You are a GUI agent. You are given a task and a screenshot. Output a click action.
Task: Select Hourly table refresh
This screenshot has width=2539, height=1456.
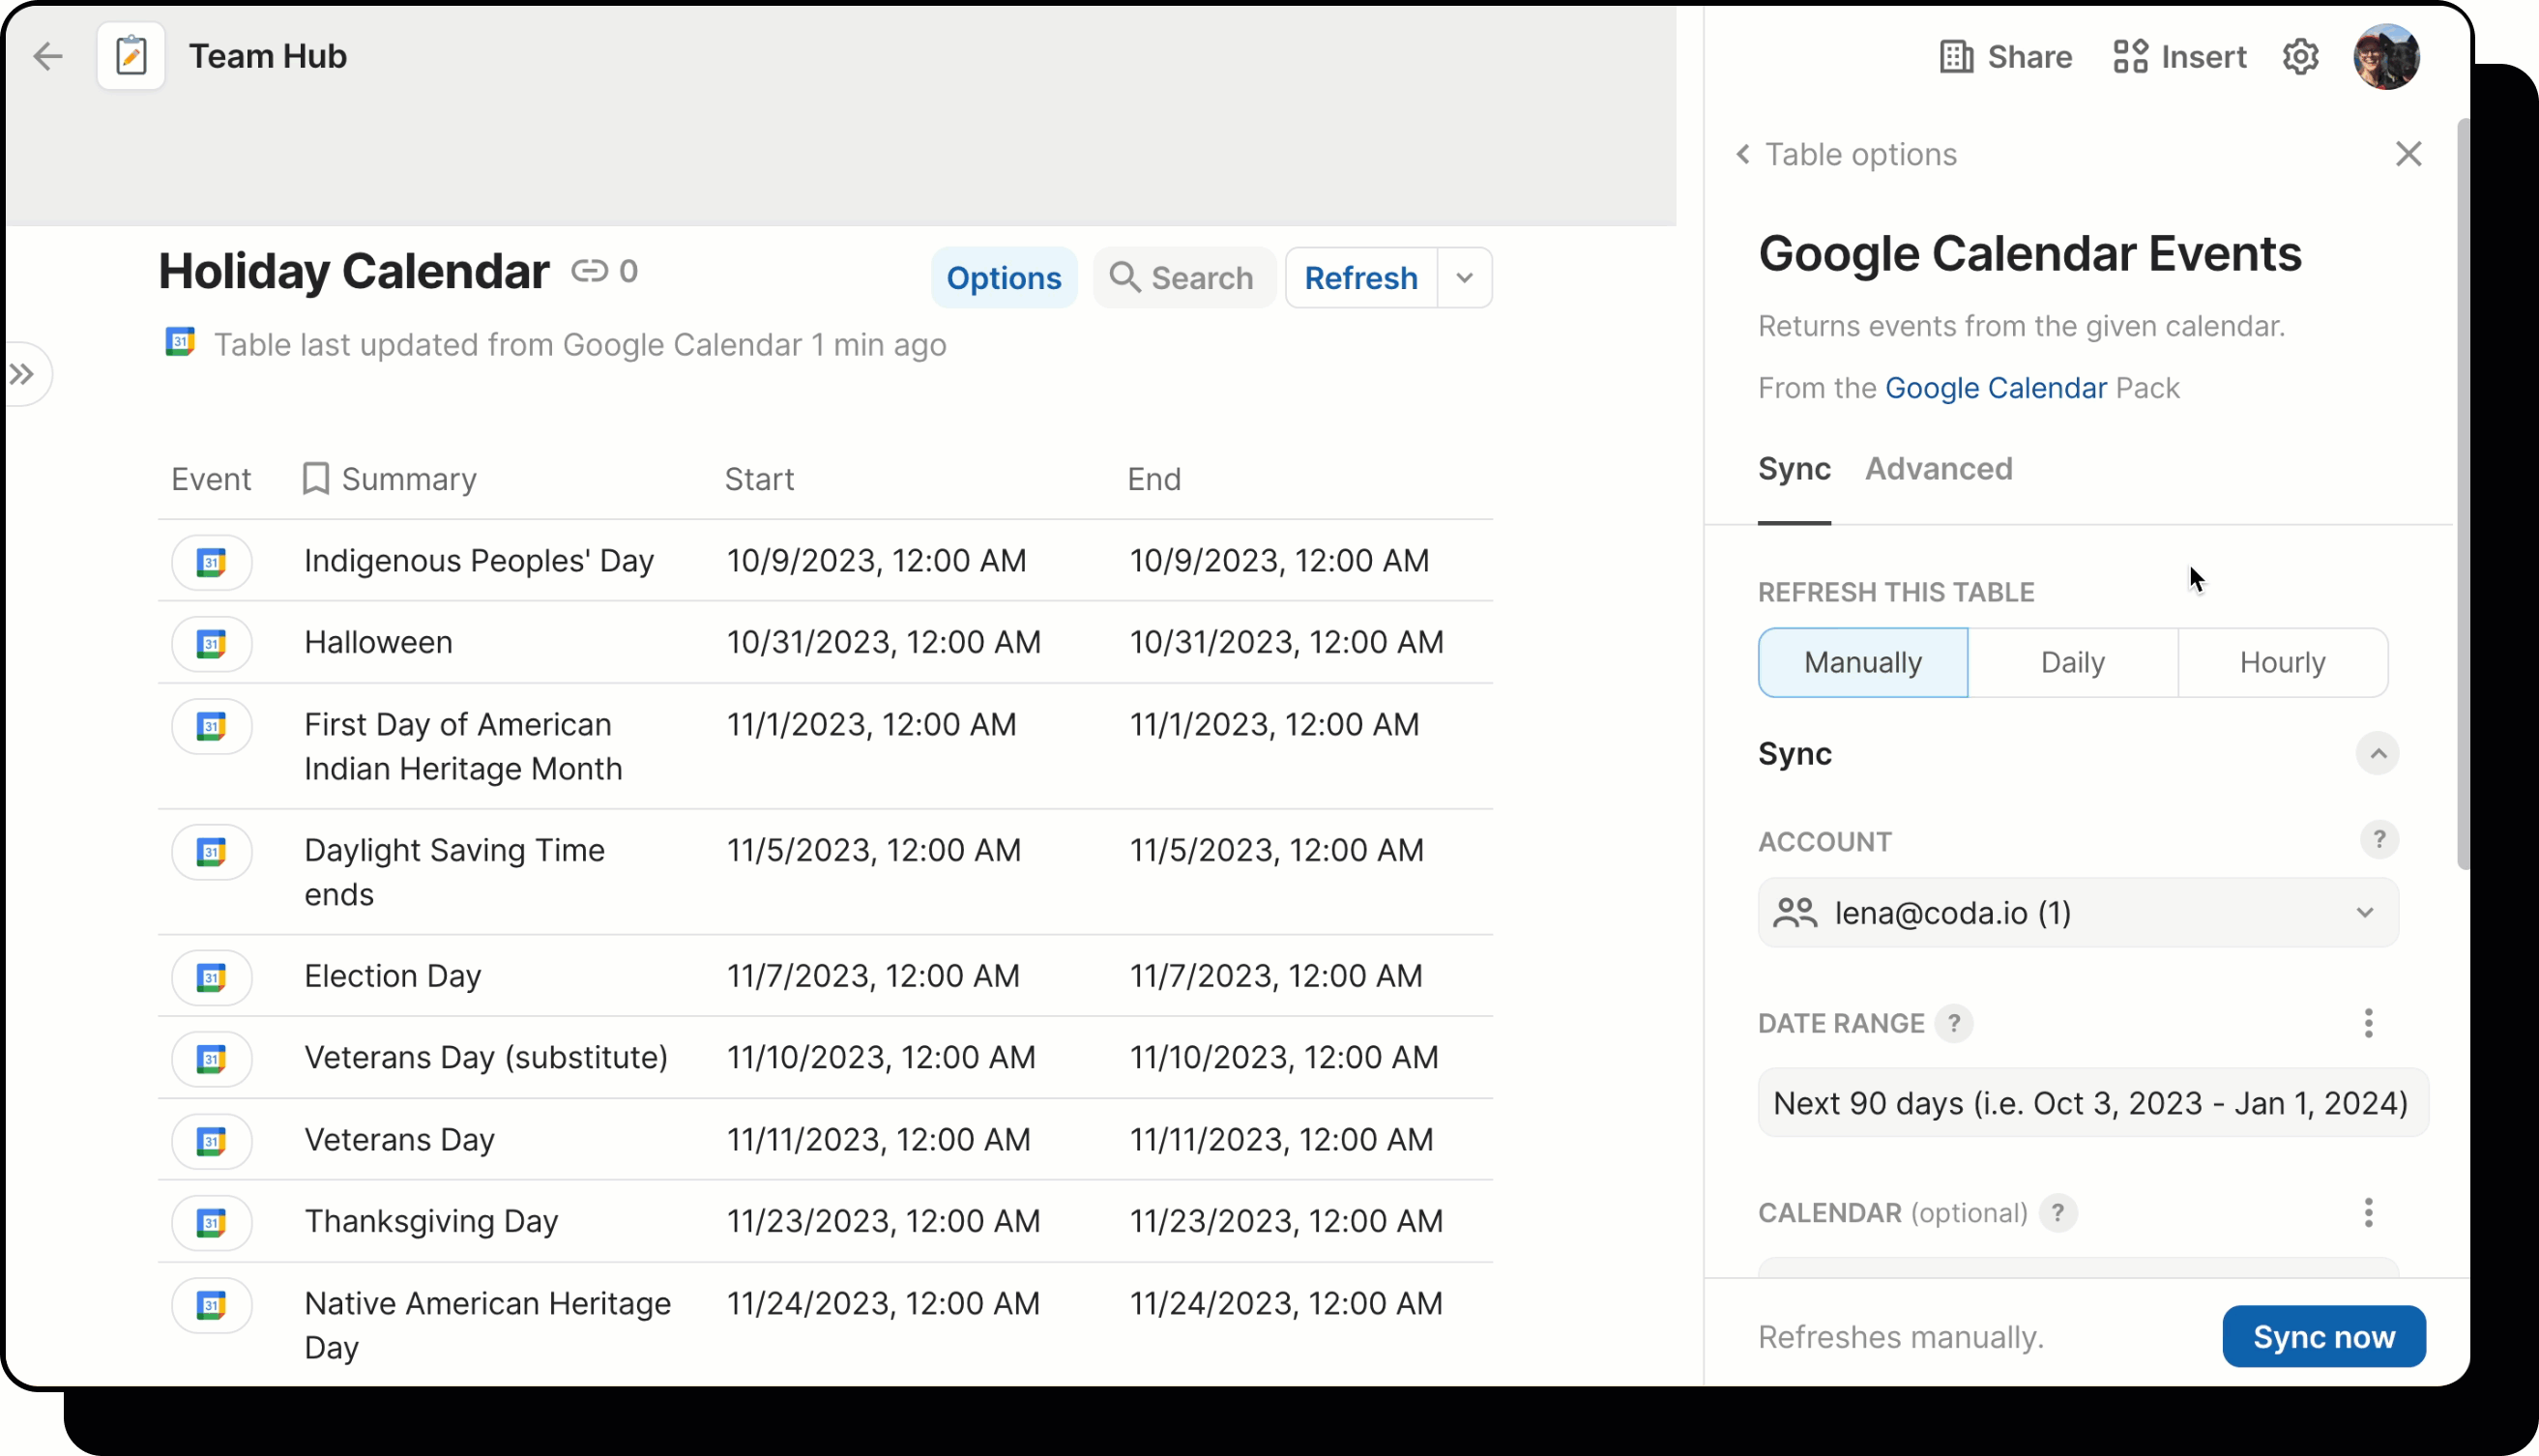point(2282,662)
